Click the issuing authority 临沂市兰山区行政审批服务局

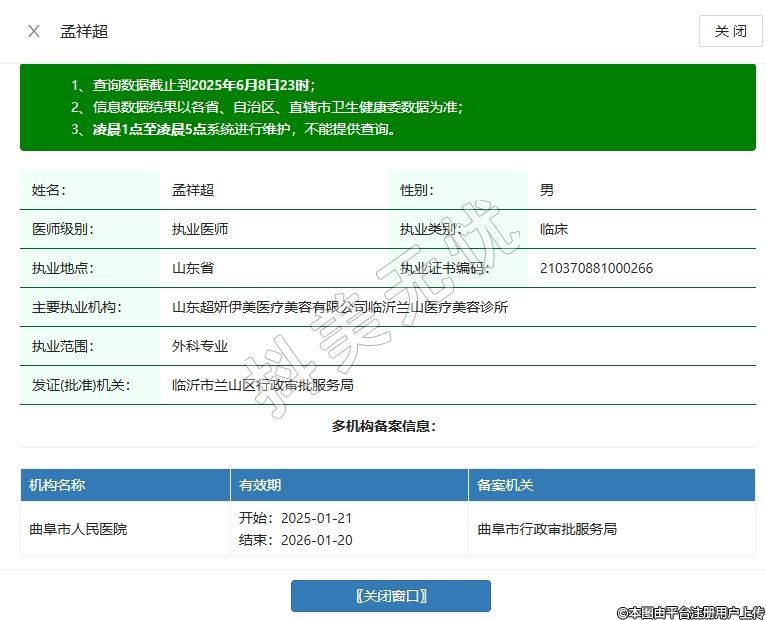pyautogui.click(x=262, y=385)
